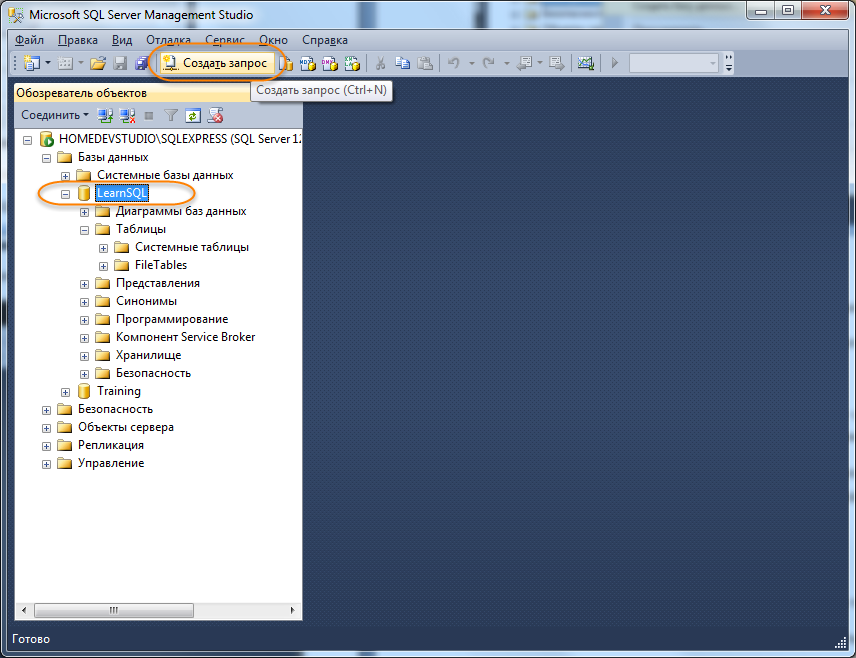Click the Delete script icon in Object Explorer
Image resolution: width=856 pixels, height=658 pixels.
click(215, 115)
